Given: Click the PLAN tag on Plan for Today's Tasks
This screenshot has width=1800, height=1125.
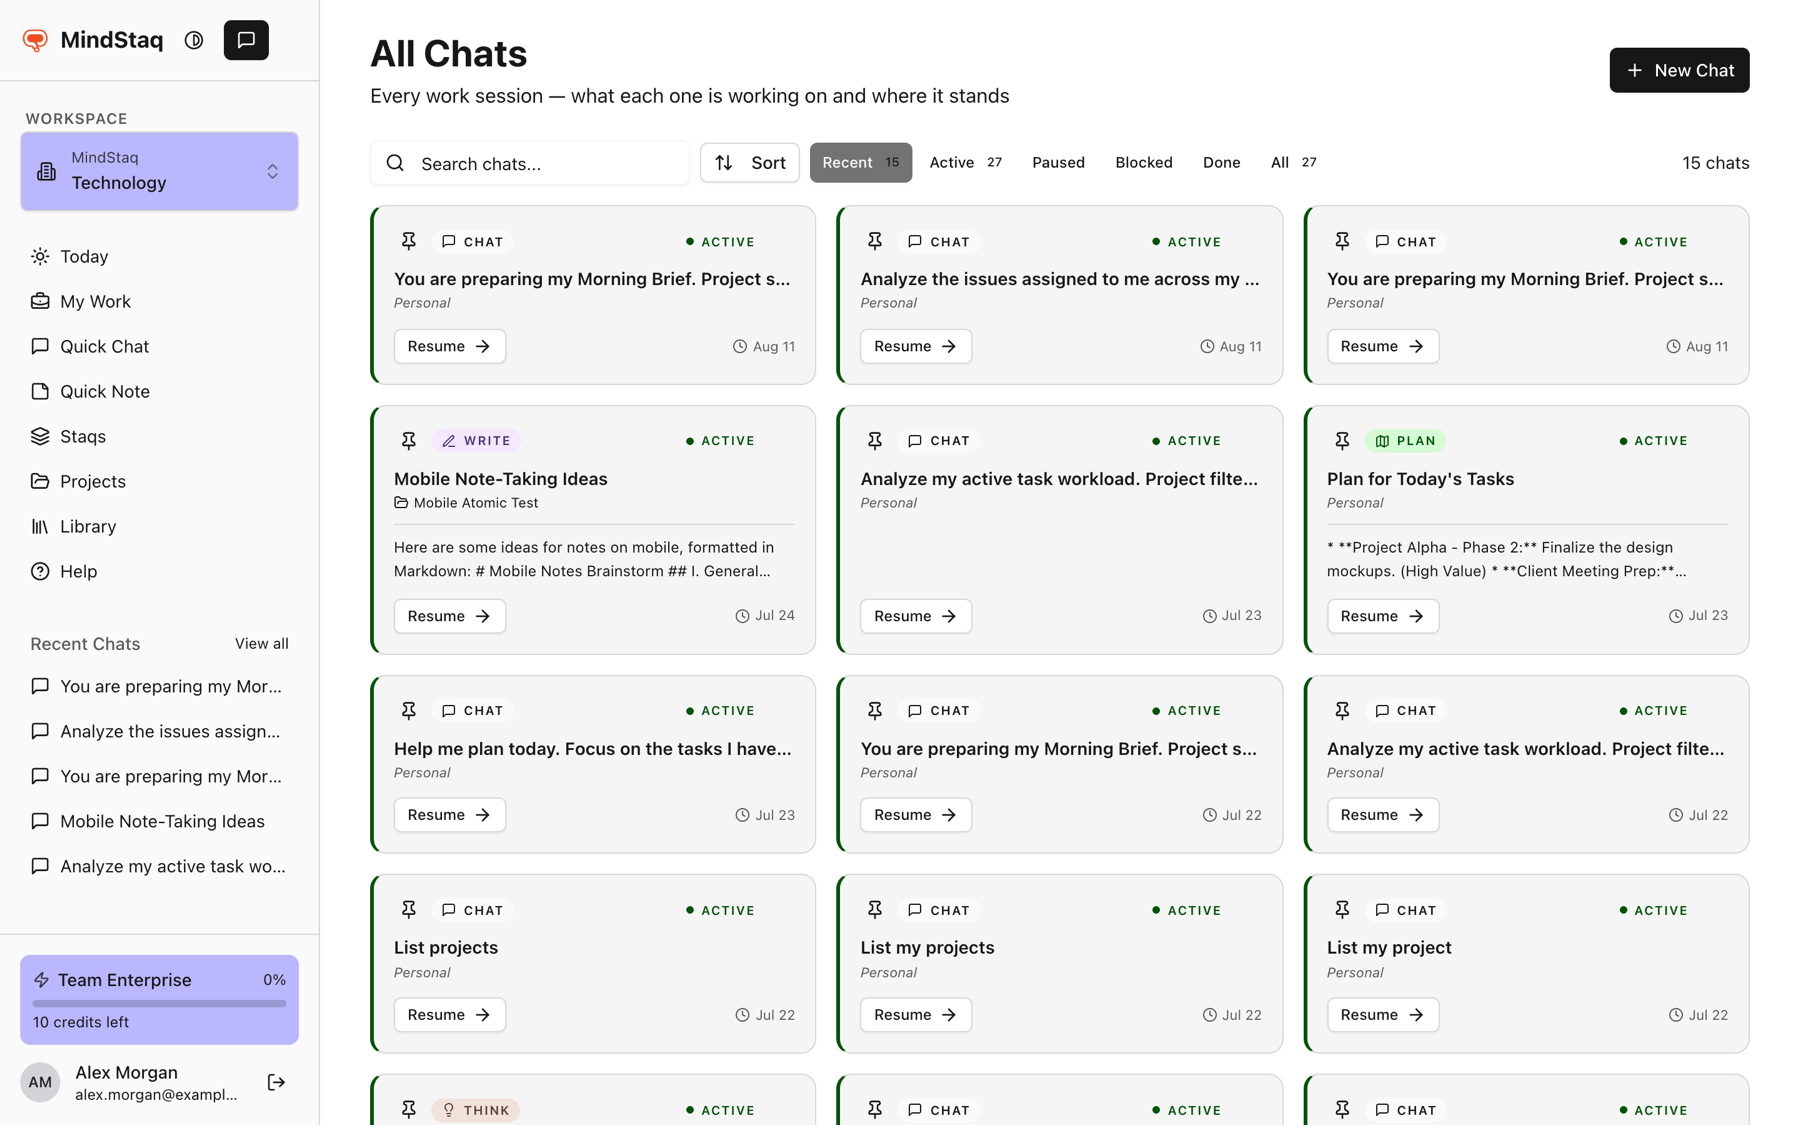Looking at the screenshot, I should pyautogui.click(x=1406, y=441).
